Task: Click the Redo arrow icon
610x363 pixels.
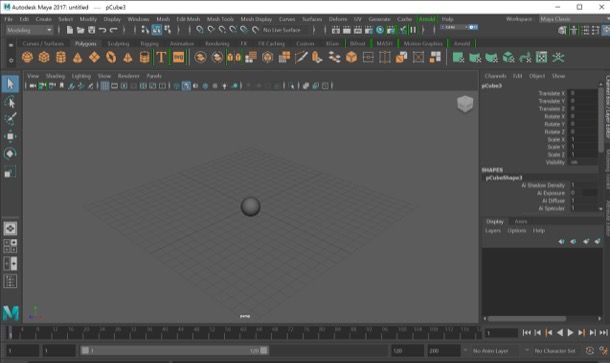Action: pos(114,30)
